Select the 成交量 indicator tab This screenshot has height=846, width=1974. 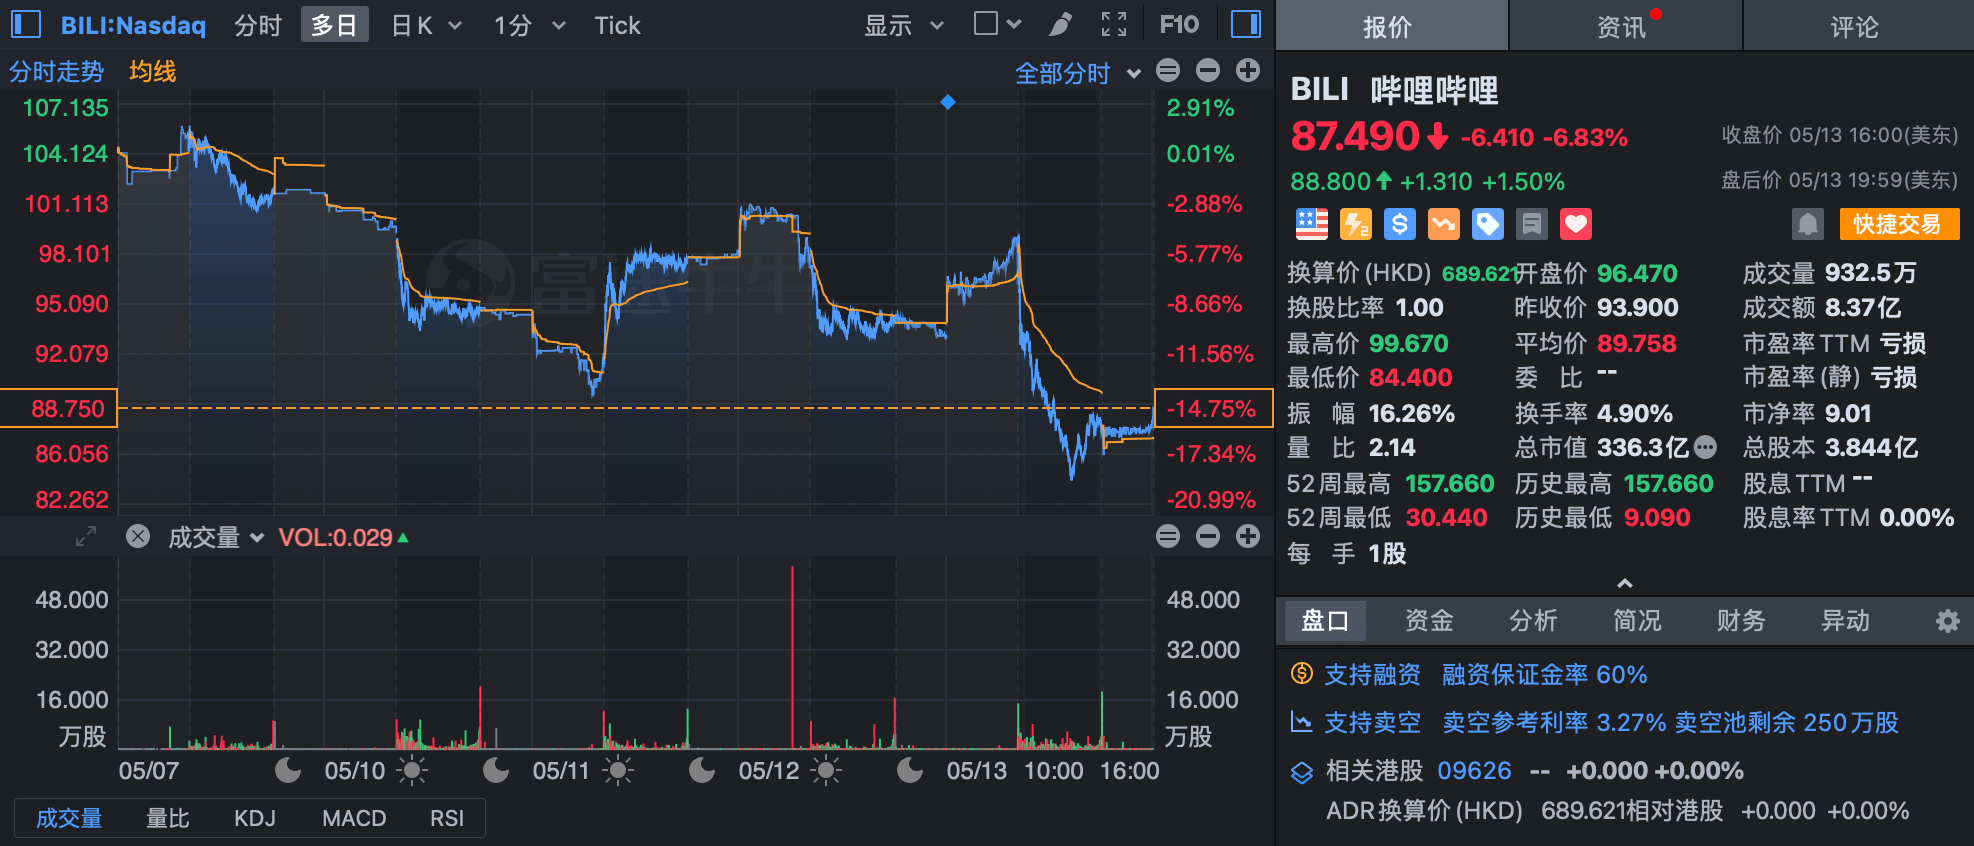[x=69, y=818]
